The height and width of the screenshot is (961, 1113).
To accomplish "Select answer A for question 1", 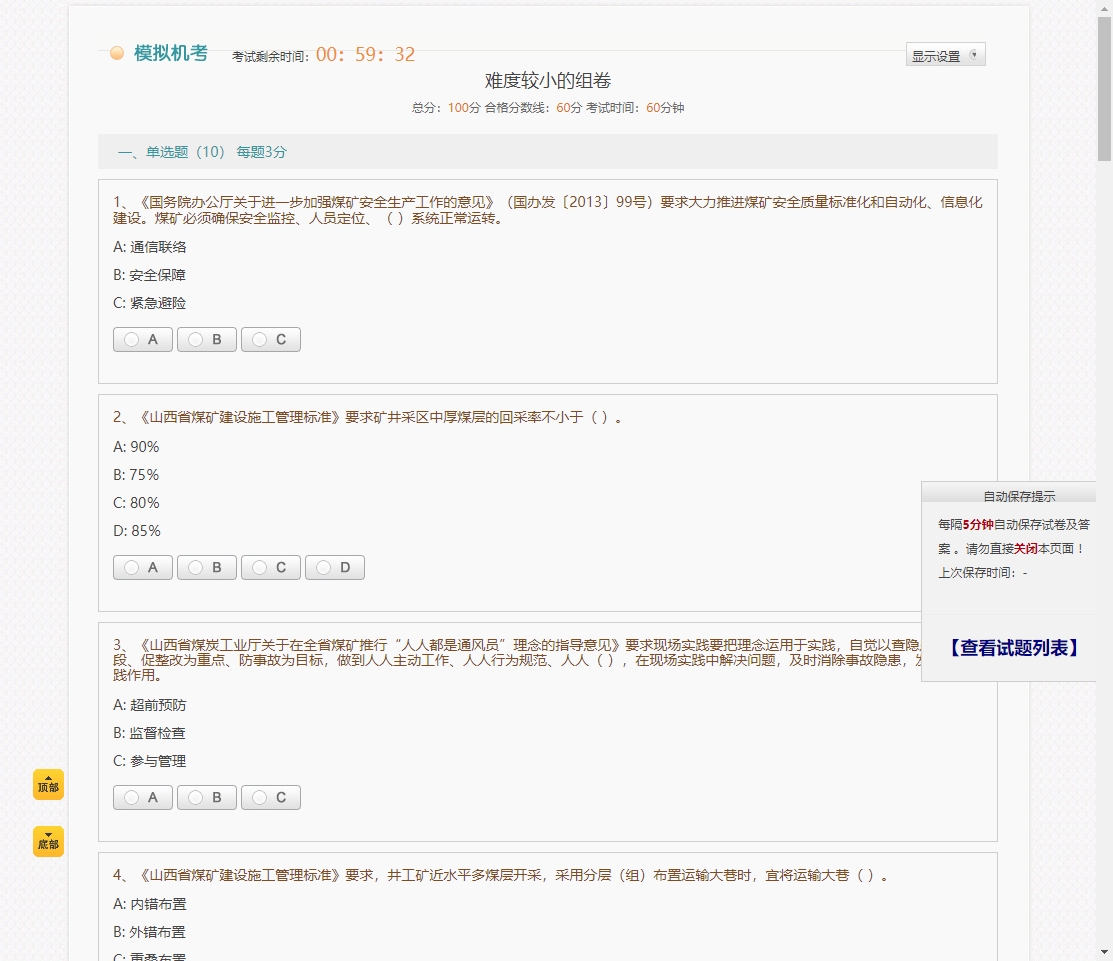I will pos(142,339).
